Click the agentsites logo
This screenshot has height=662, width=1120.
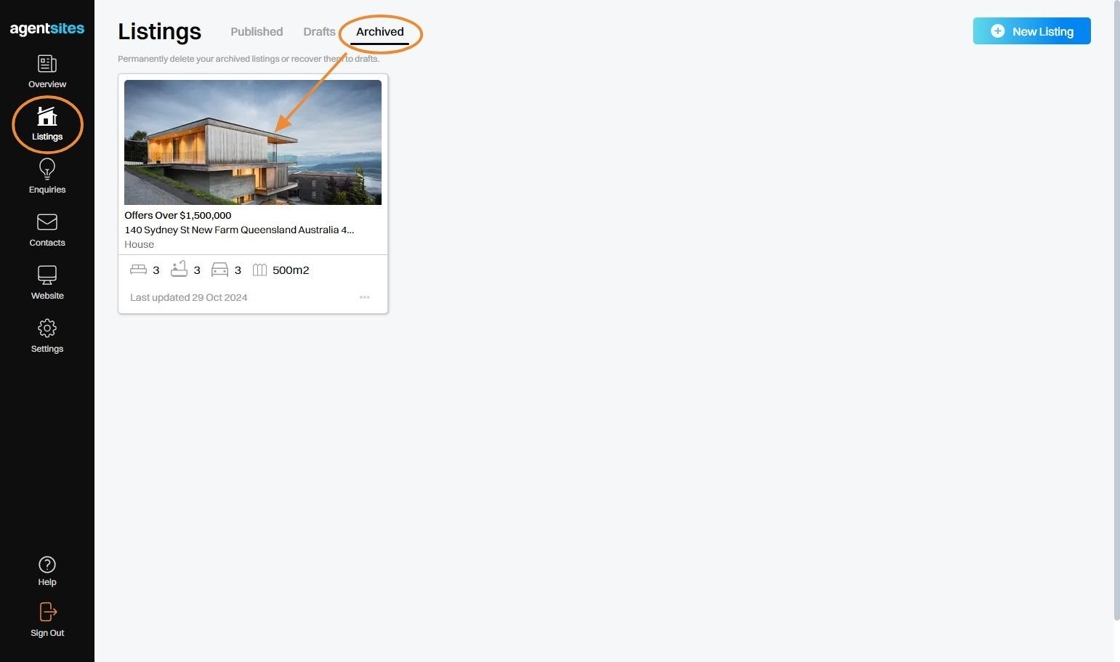pos(47,29)
